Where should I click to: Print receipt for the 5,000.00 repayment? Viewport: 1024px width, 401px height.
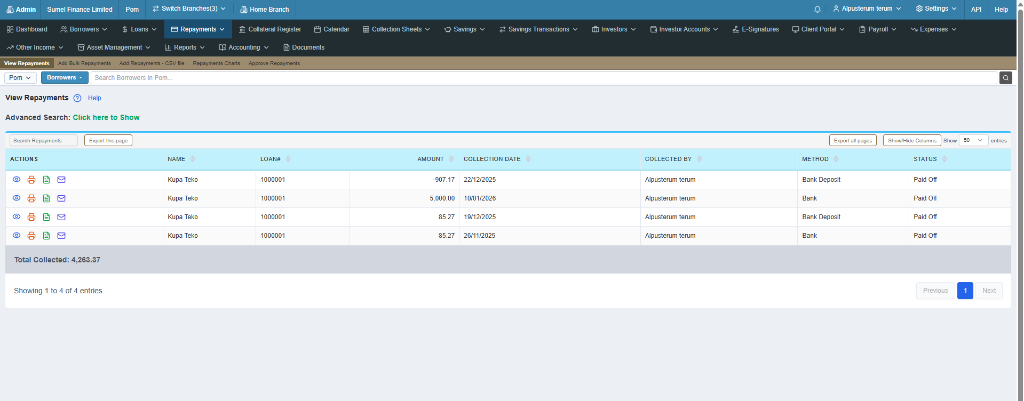[31, 198]
